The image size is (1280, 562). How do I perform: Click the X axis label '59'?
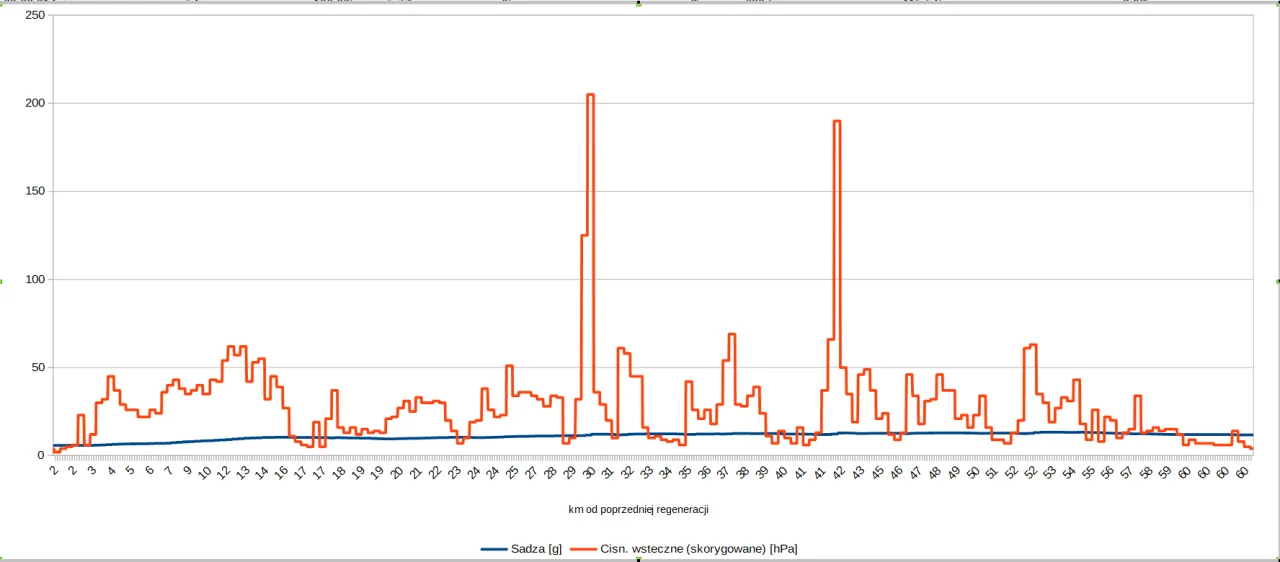click(x=1166, y=472)
